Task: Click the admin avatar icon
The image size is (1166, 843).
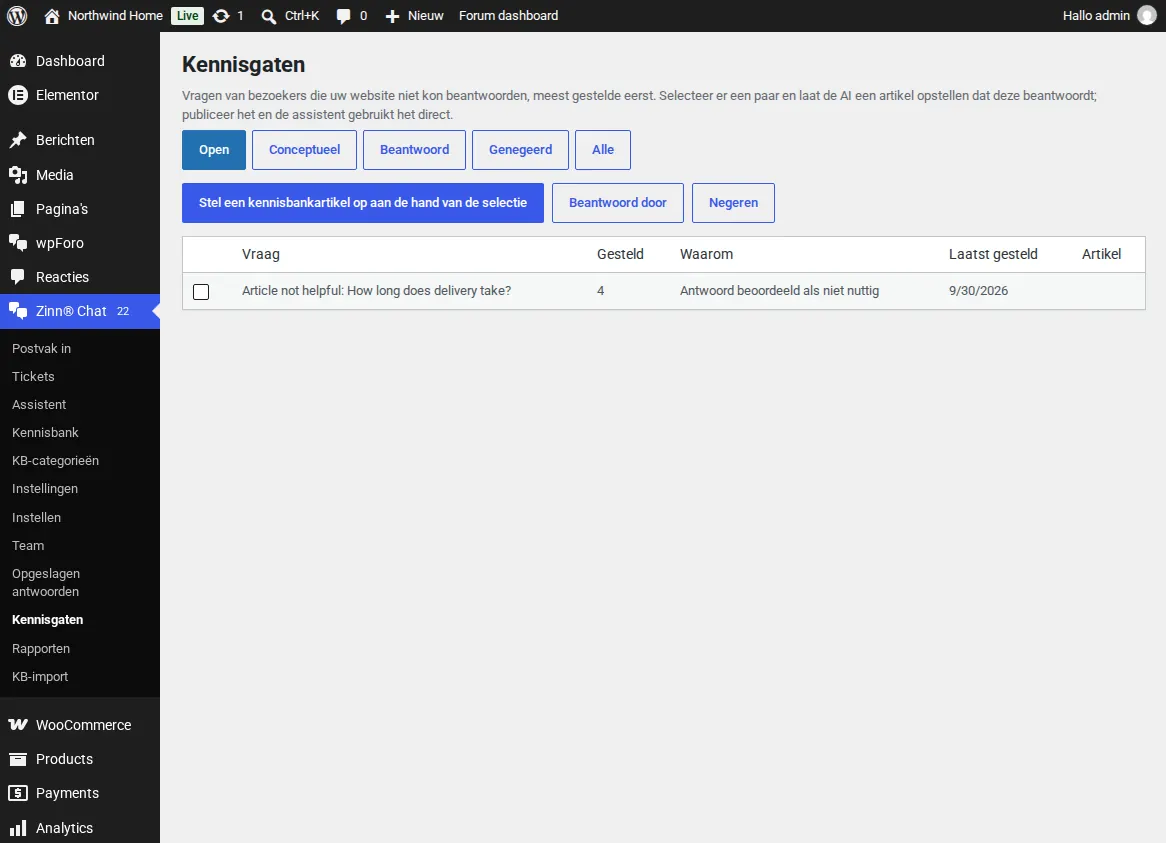Action: (1147, 16)
